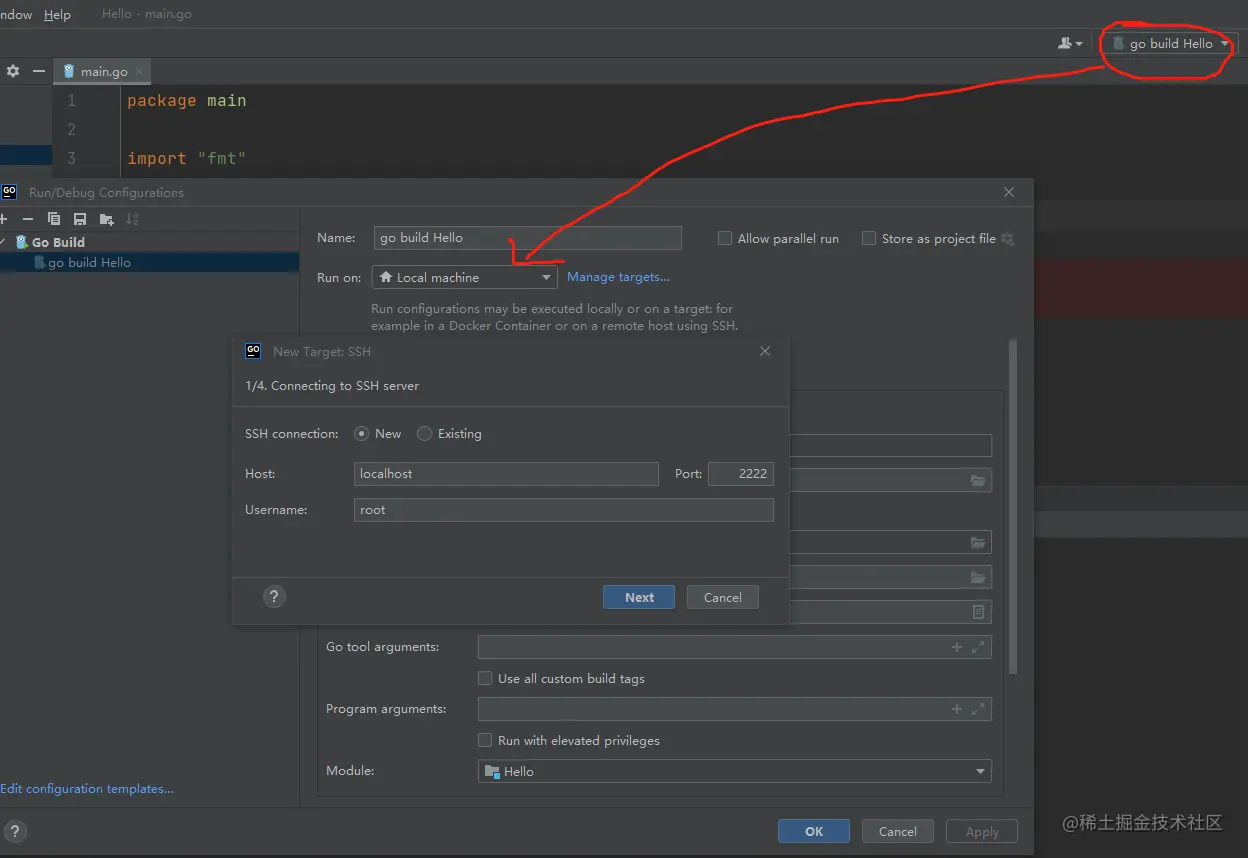
Task: Collapse the Go Build tree node
Action: click(3, 242)
